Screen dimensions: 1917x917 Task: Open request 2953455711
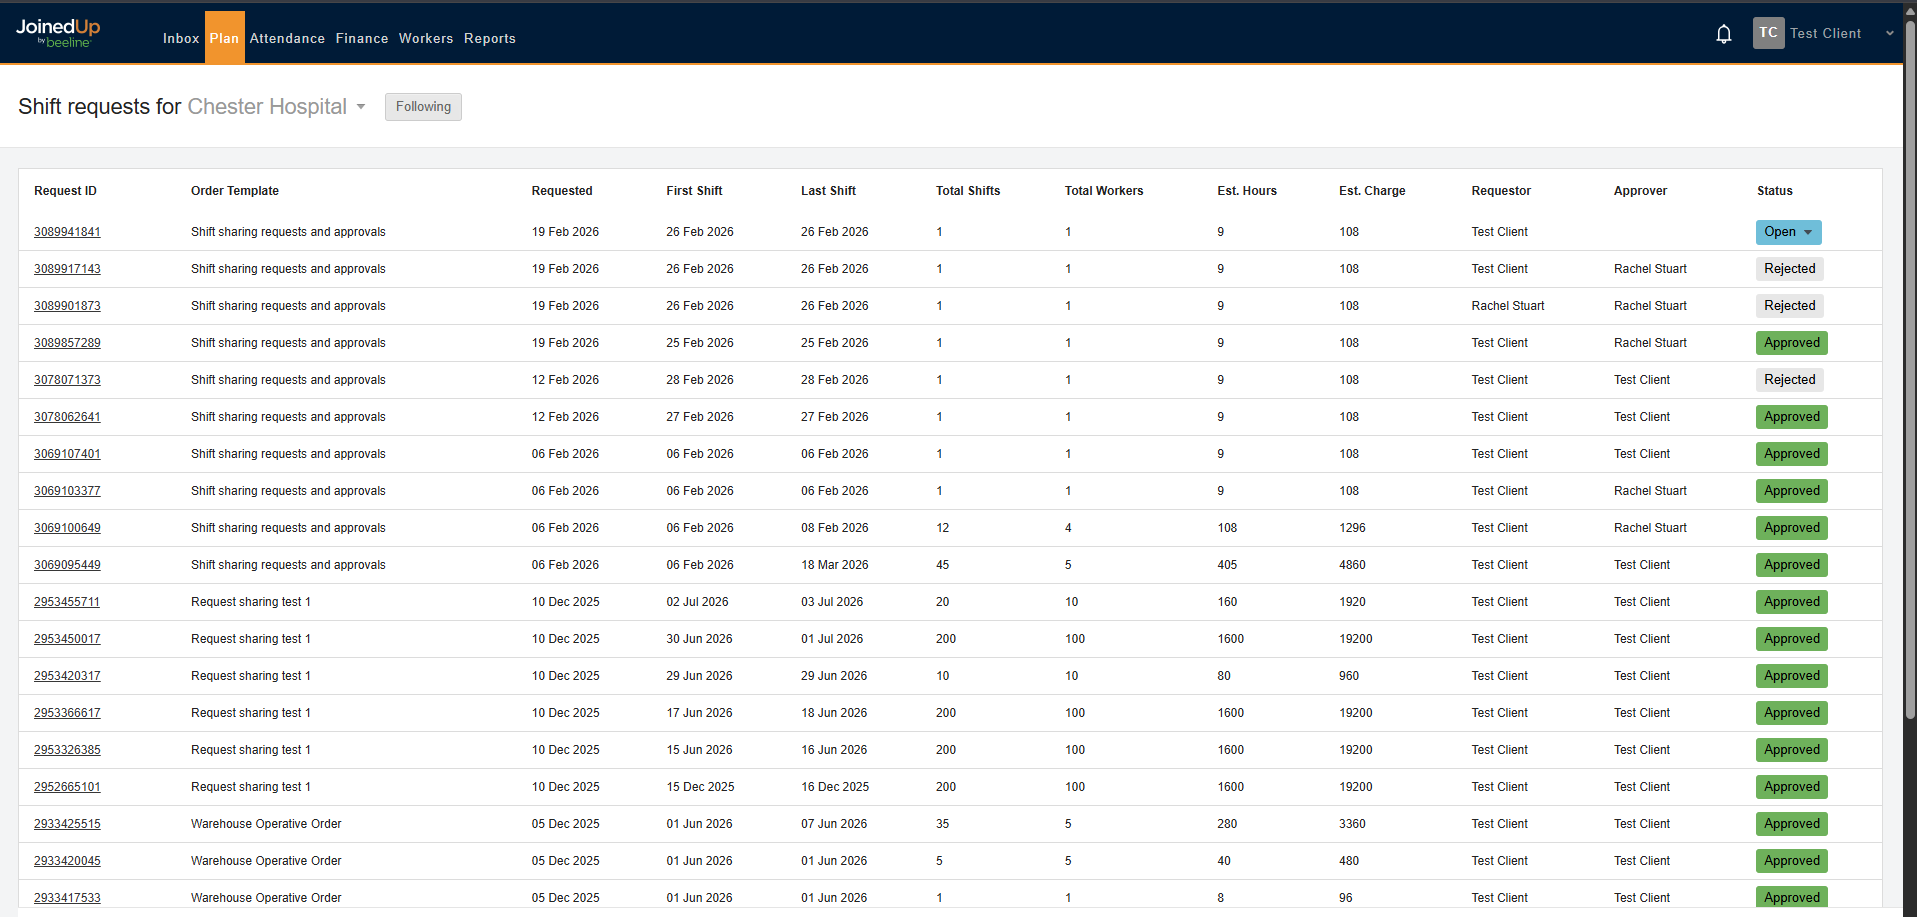point(67,601)
